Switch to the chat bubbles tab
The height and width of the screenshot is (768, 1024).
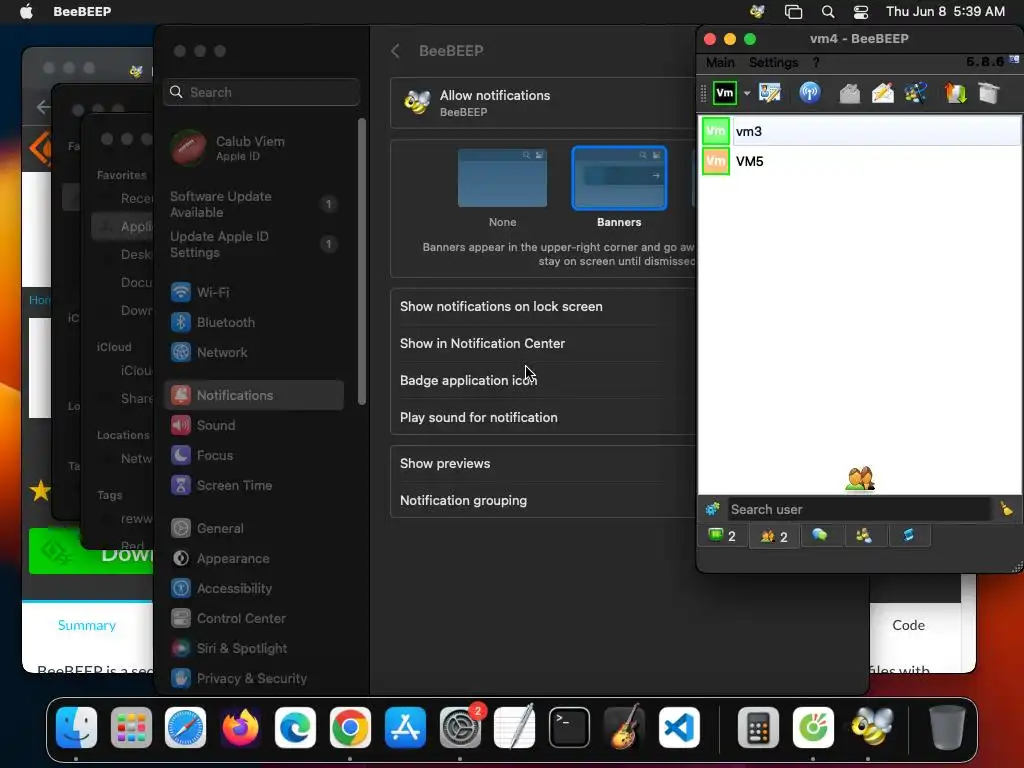click(x=820, y=536)
